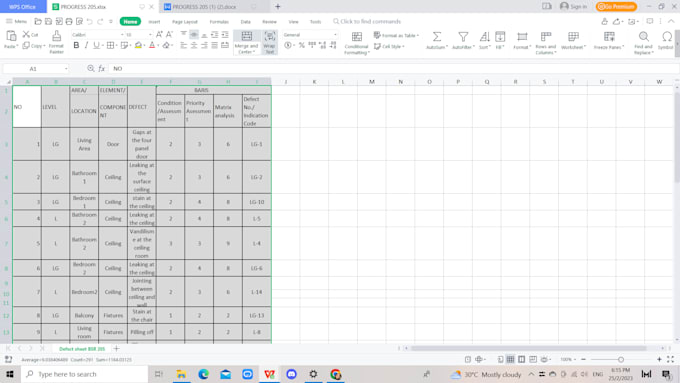This screenshot has width=680, height=383.
Task: Decrease font size with small A icon
Action: pos(169,34)
